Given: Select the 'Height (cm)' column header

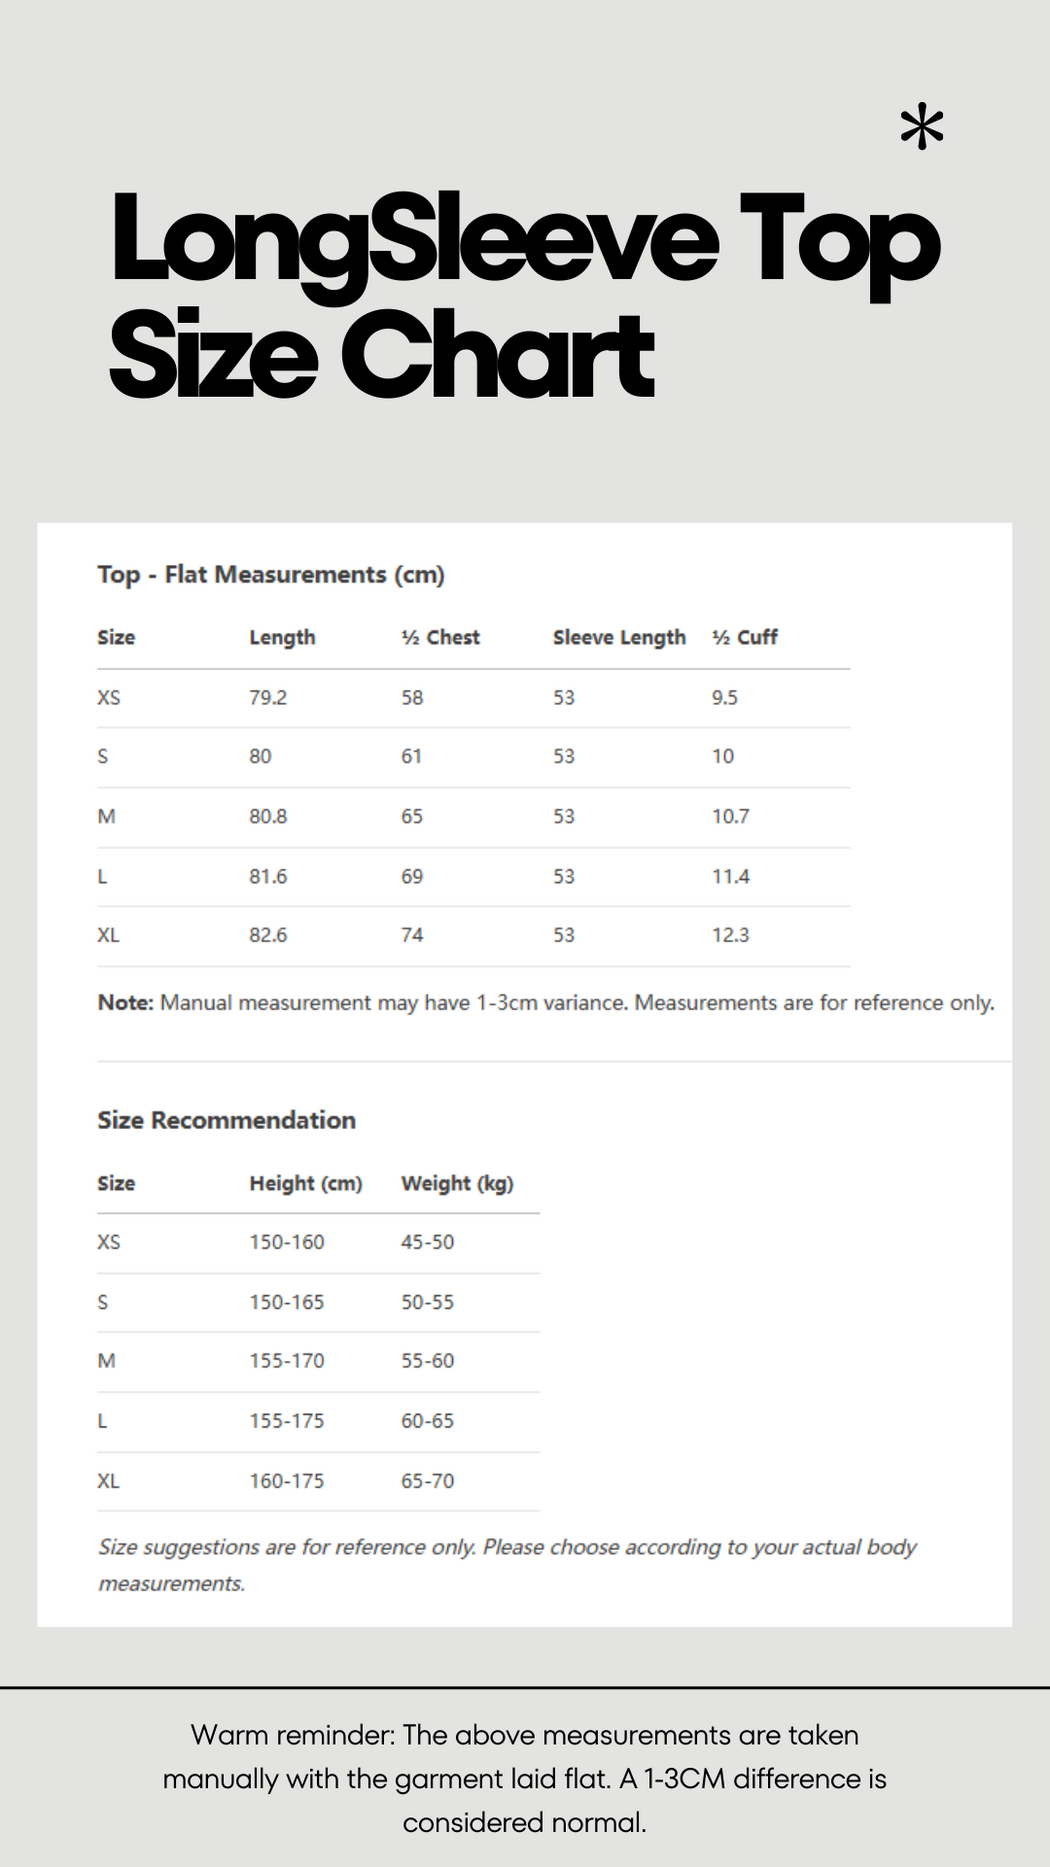Looking at the screenshot, I should pos(305,1184).
